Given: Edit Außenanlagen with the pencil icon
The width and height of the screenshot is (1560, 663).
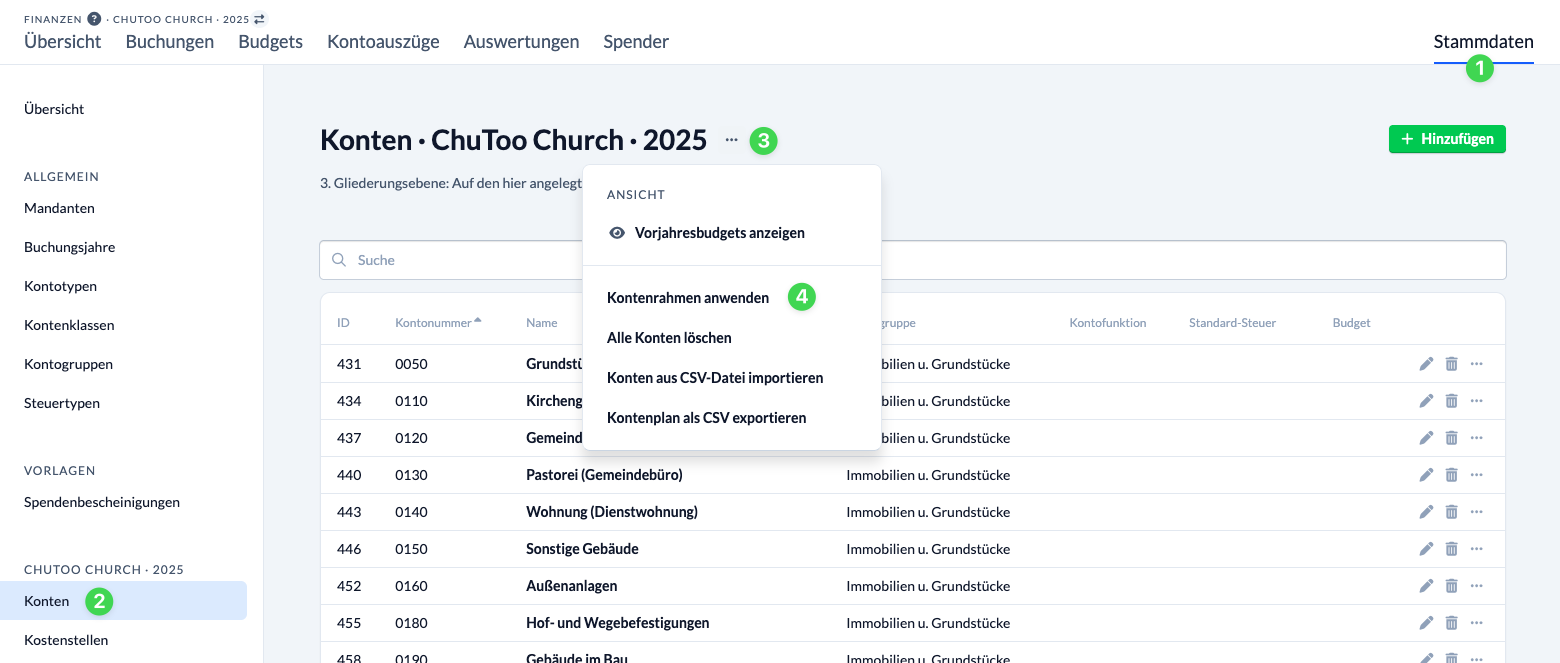Looking at the screenshot, I should coord(1426,586).
